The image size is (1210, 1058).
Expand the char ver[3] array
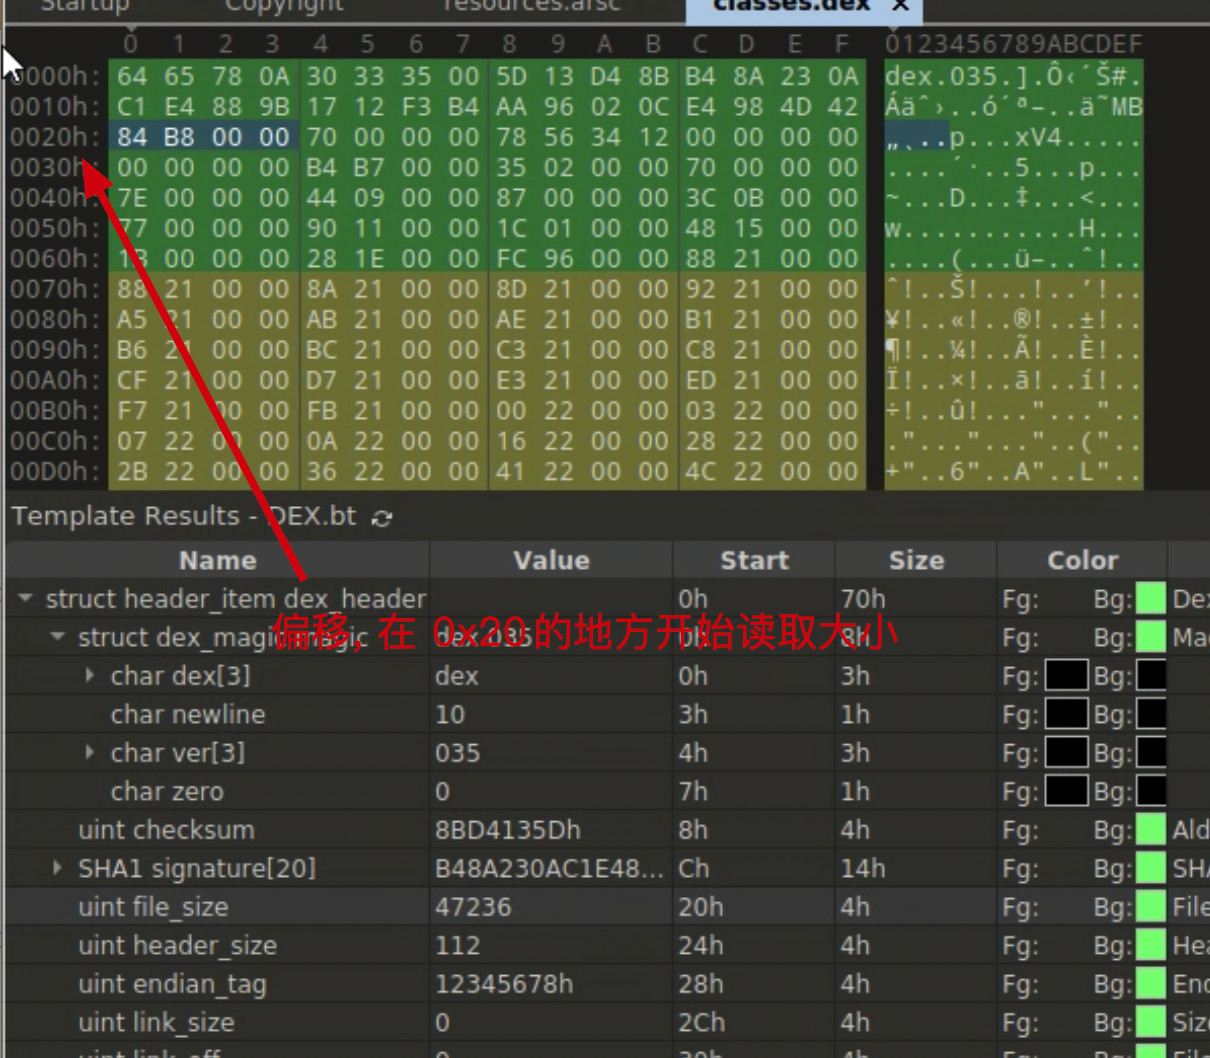pyautogui.click(x=89, y=753)
